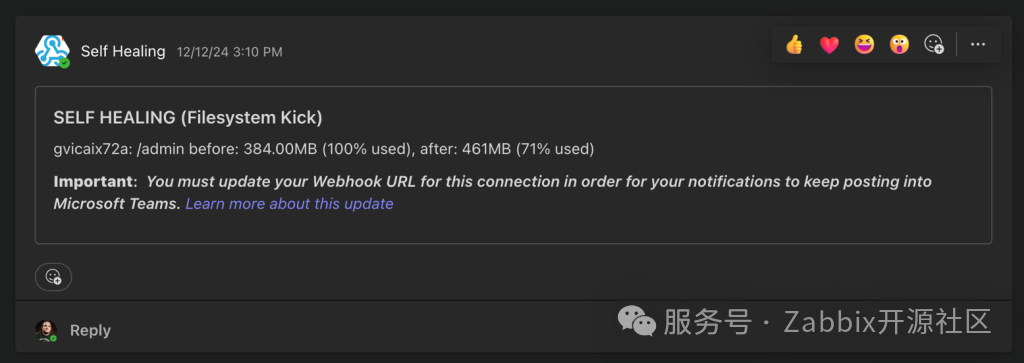React with the red heart emoji
The width and height of the screenshot is (1024, 363).
tap(829, 44)
